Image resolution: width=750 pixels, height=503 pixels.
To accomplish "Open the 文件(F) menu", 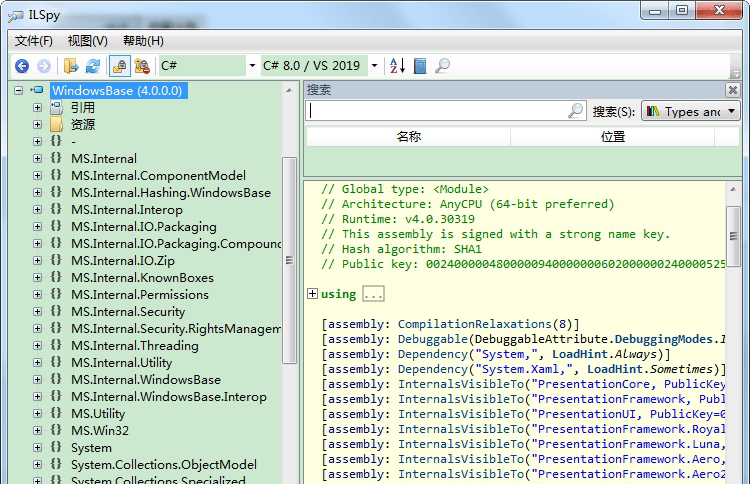I will pyautogui.click(x=34, y=41).
